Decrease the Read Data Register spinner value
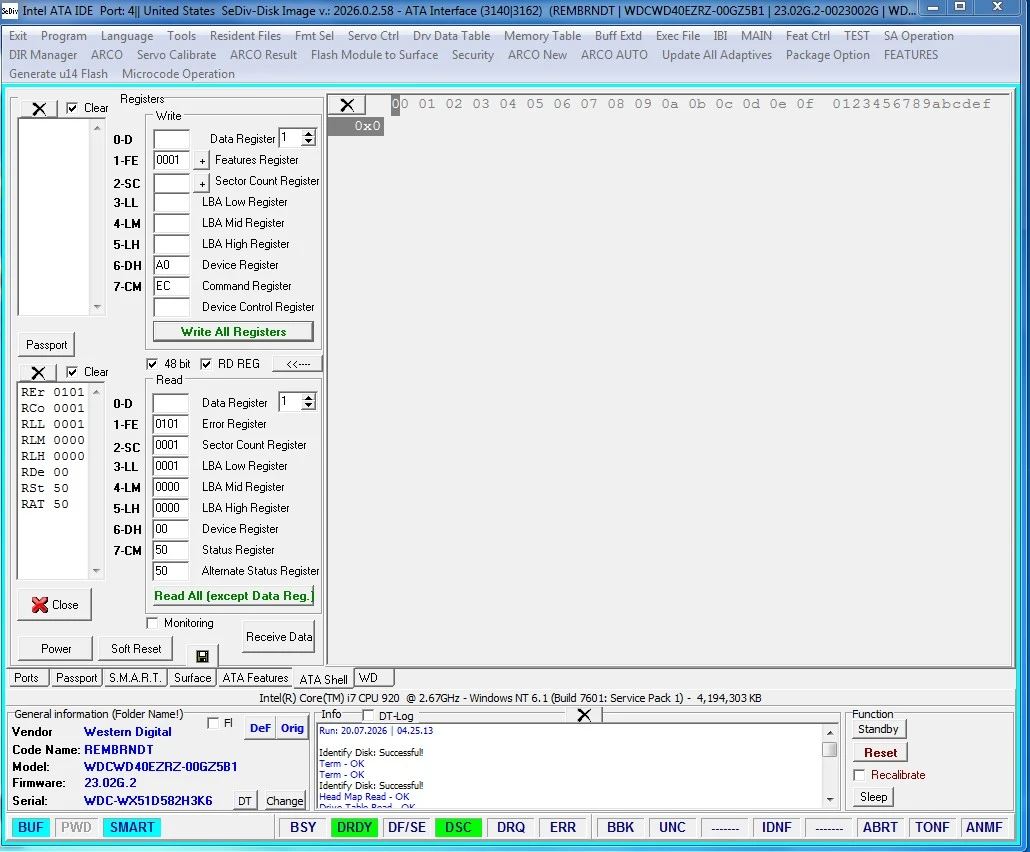The height and width of the screenshot is (852, 1030). 308,406
